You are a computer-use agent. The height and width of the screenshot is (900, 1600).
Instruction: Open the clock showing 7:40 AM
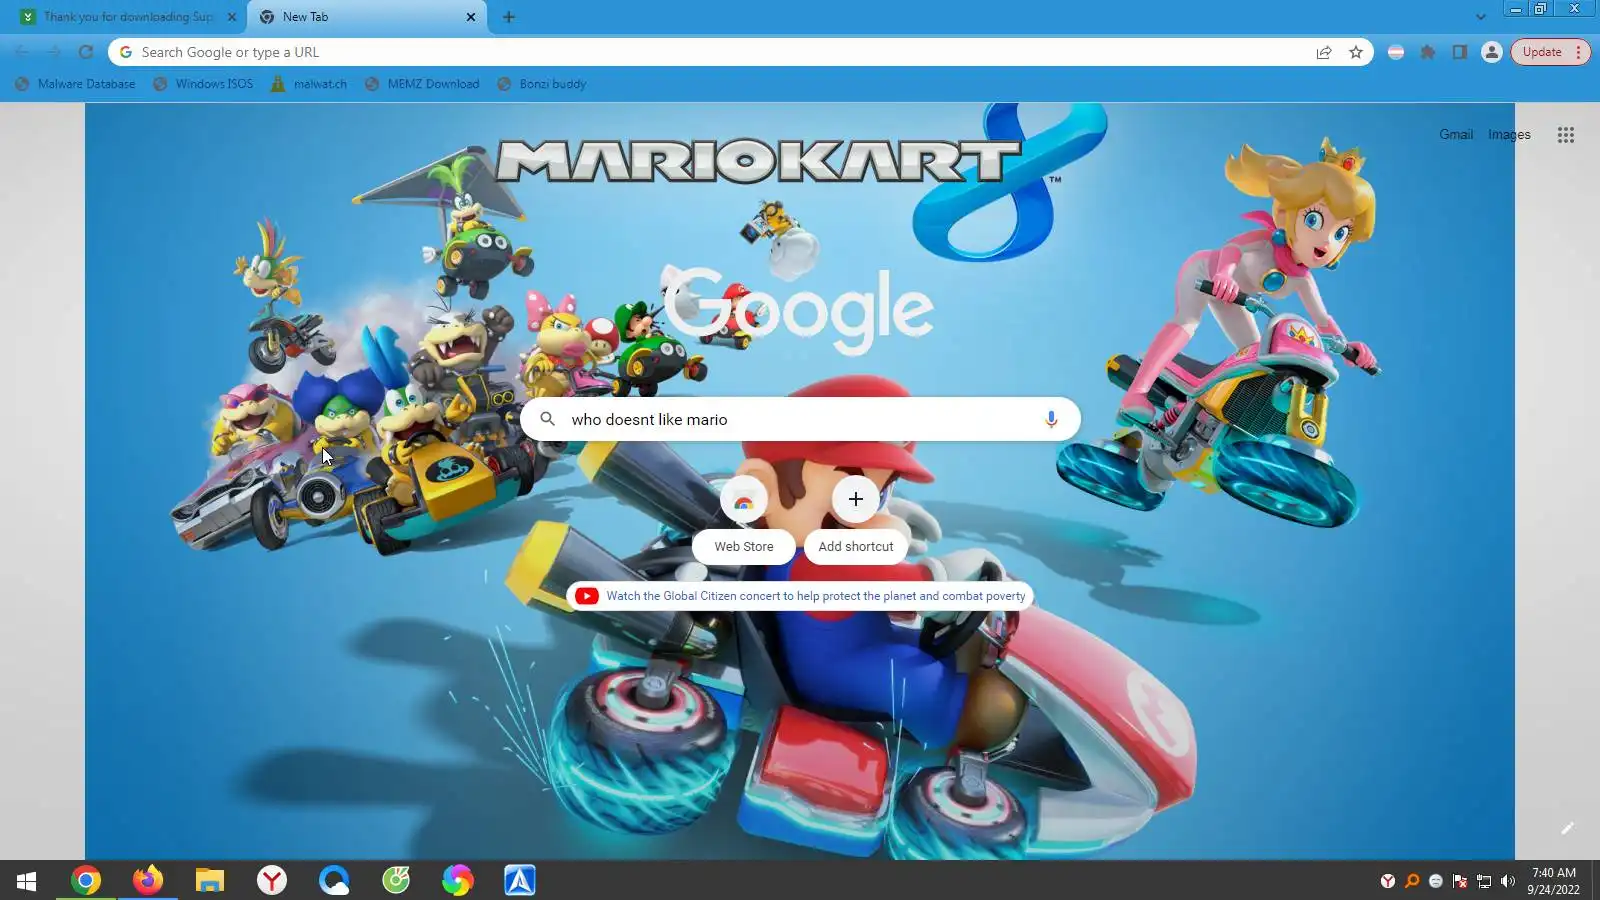(1554, 881)
